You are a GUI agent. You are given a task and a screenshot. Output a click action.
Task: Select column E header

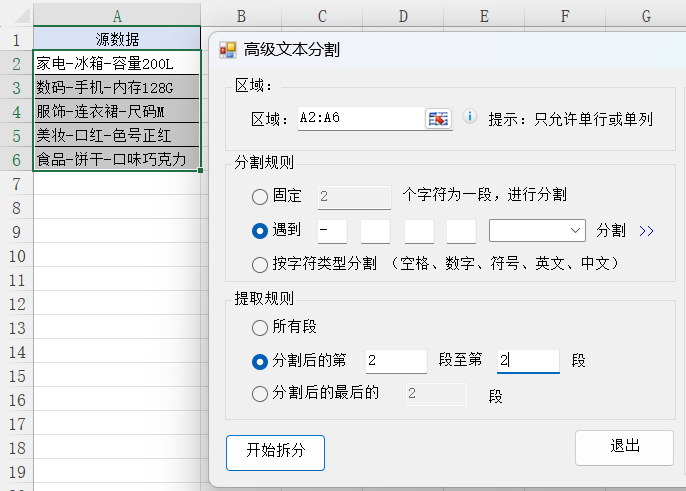point(484,16)
